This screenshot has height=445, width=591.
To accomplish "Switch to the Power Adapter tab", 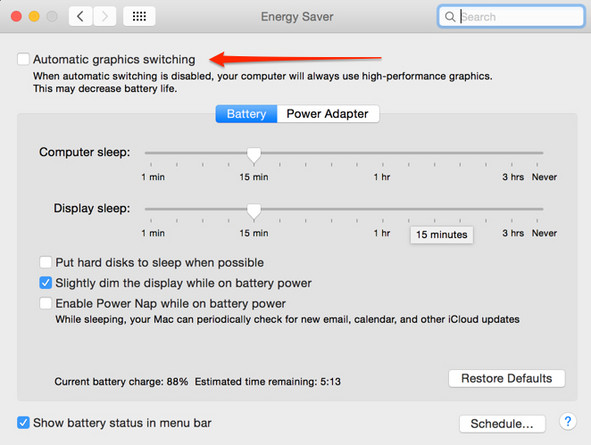I will point(328,114).
